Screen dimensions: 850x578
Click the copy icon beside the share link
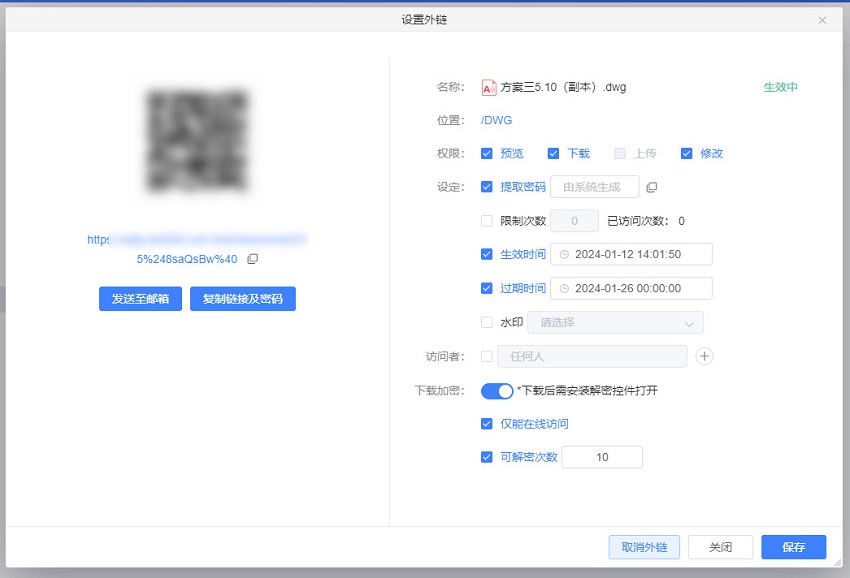252,258
